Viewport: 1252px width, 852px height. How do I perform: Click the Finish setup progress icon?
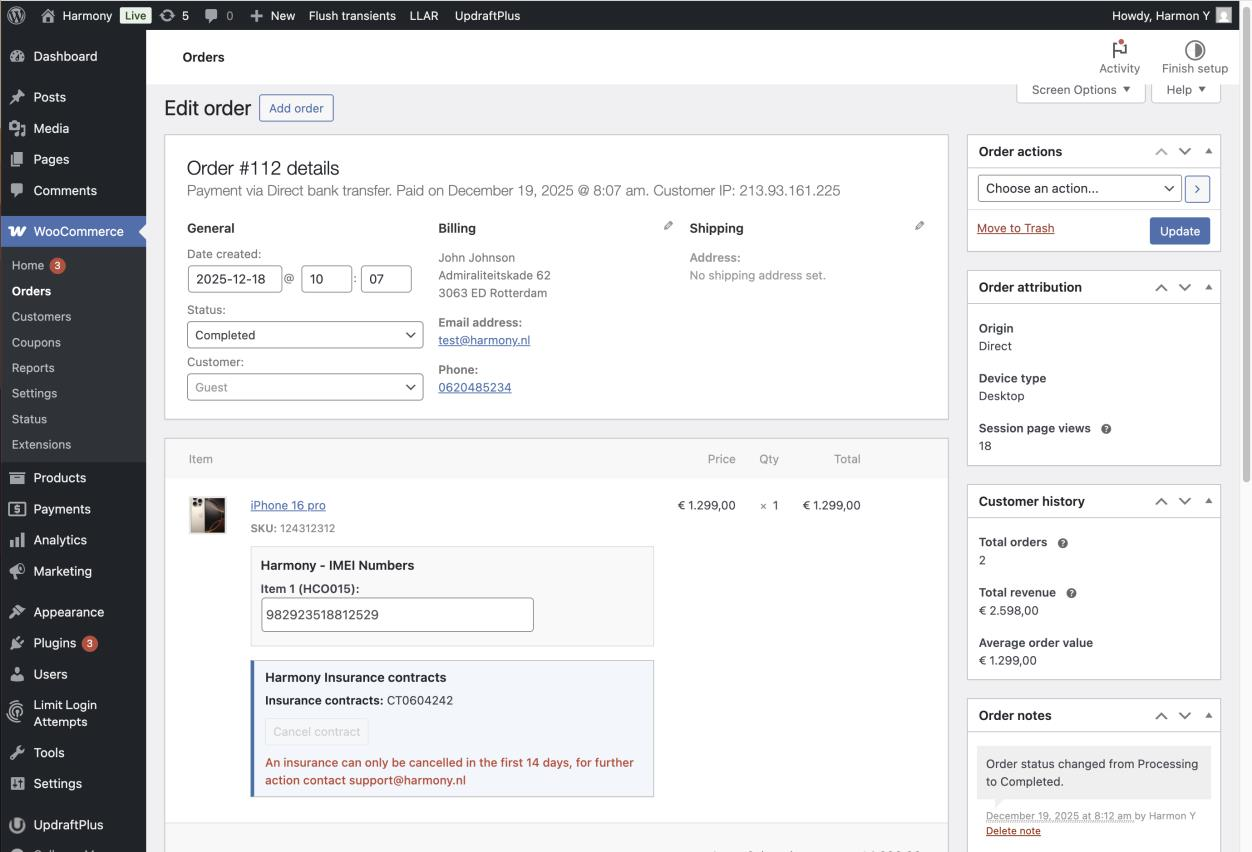pyautogui.click(x=1194, y=50)
